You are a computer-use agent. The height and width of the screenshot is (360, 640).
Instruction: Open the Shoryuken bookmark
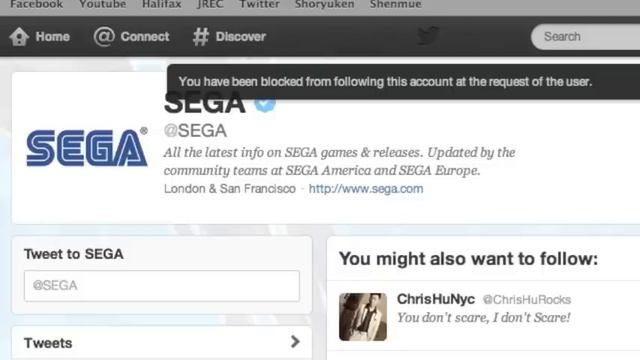coord(324,4)
